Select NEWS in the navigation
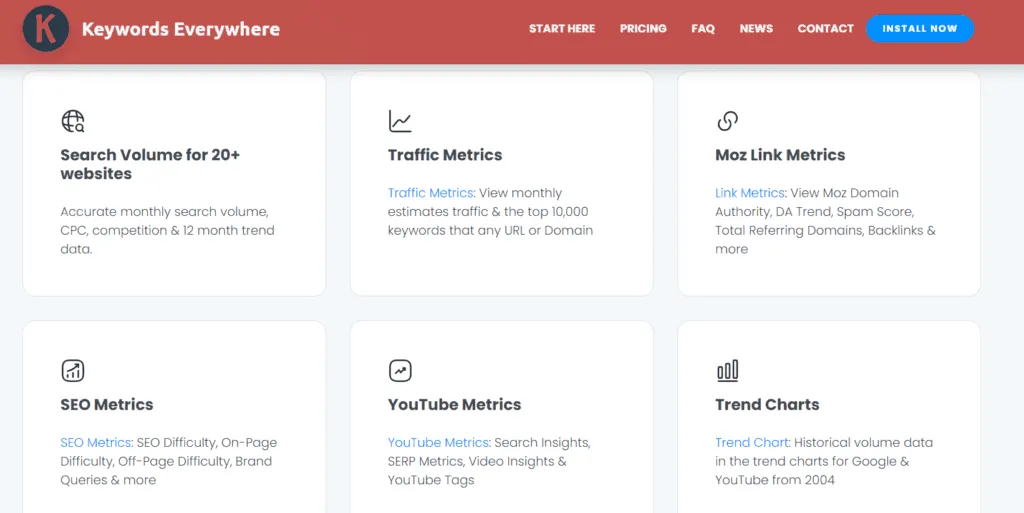 tap(756, 29)
